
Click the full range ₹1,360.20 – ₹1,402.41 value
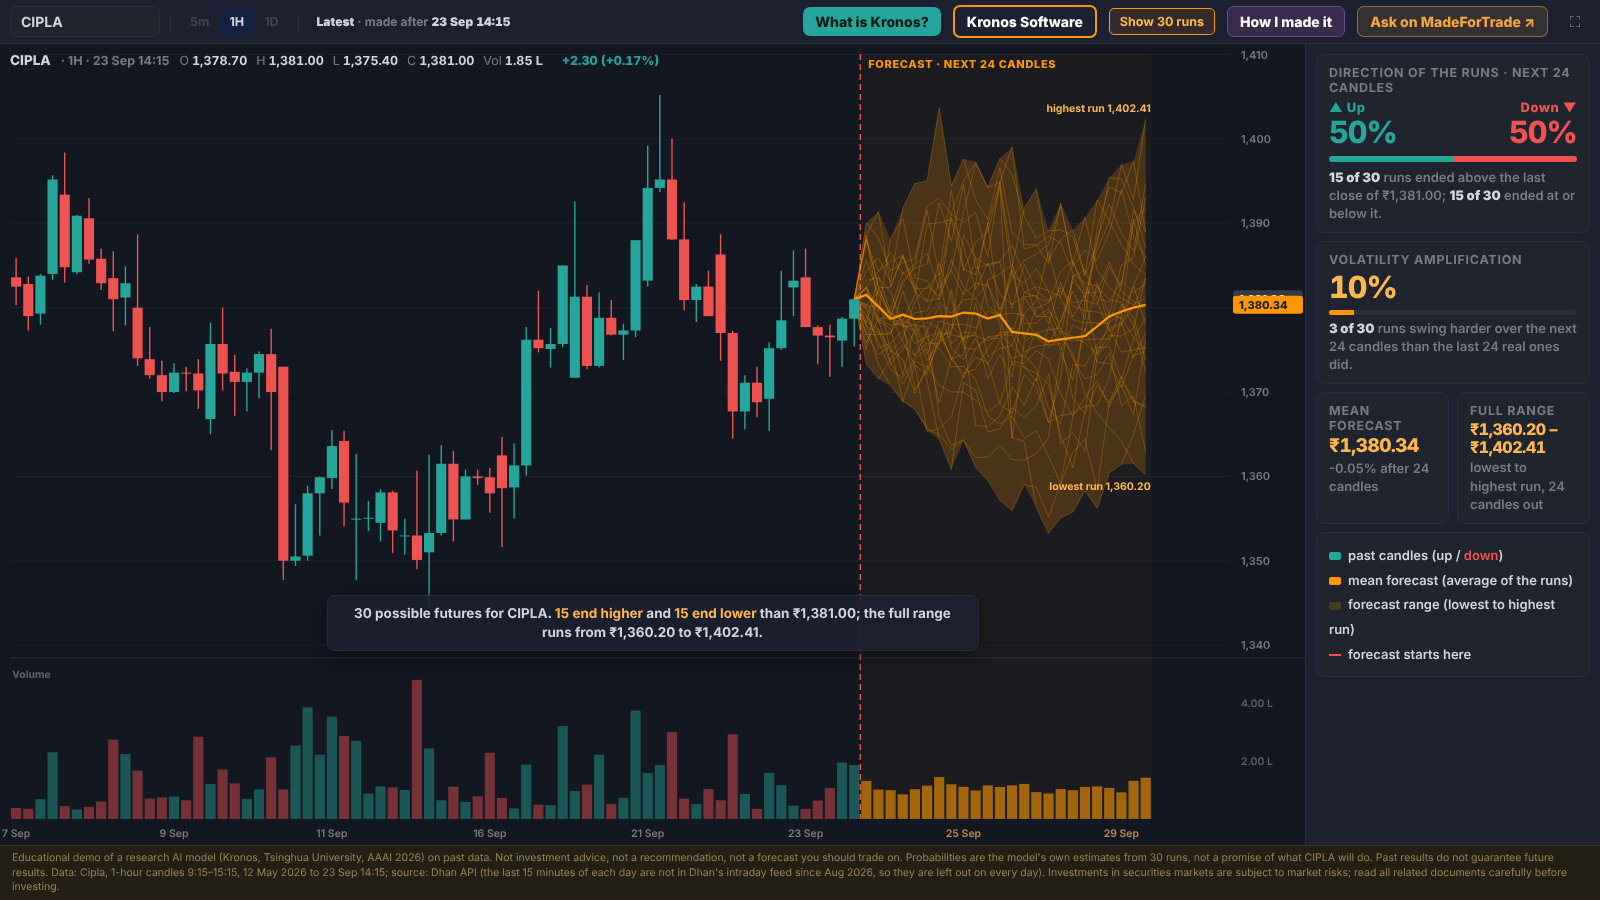pos(1513,438)
